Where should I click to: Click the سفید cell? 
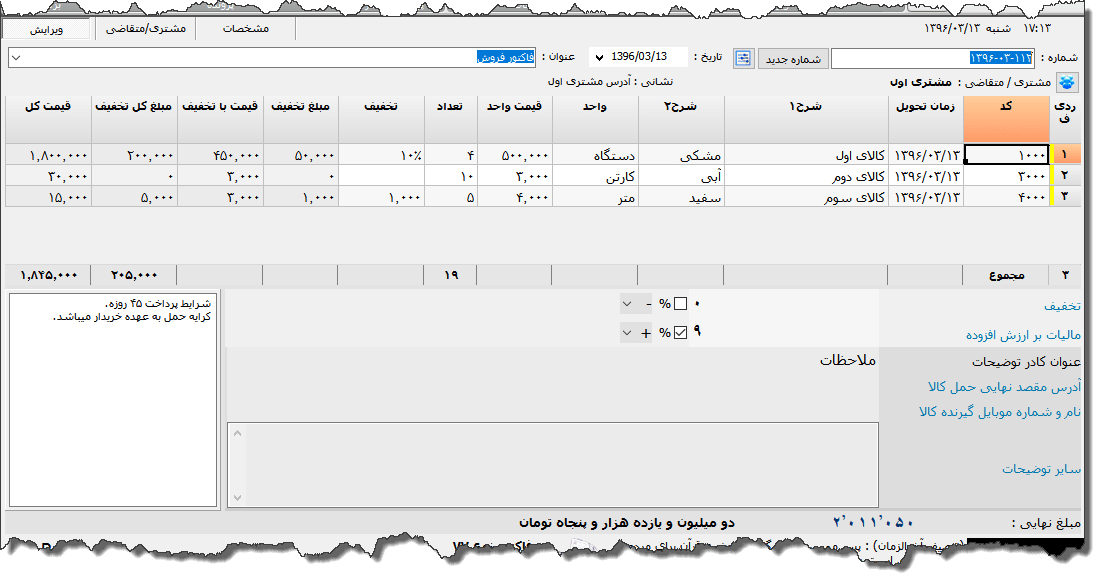pos(681,197)
